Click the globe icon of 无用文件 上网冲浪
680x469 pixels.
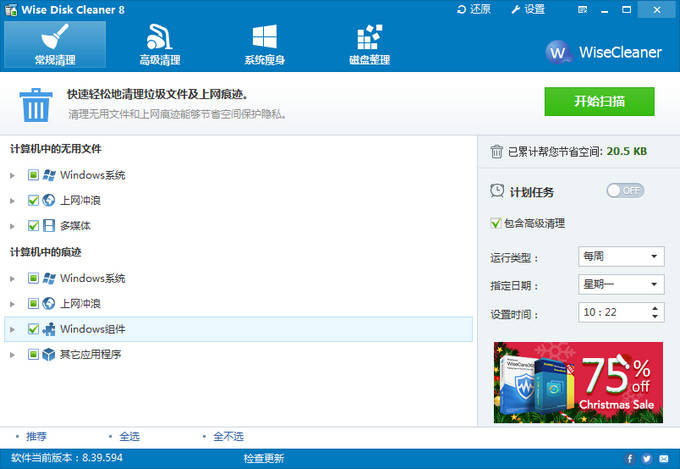point(49,200)
